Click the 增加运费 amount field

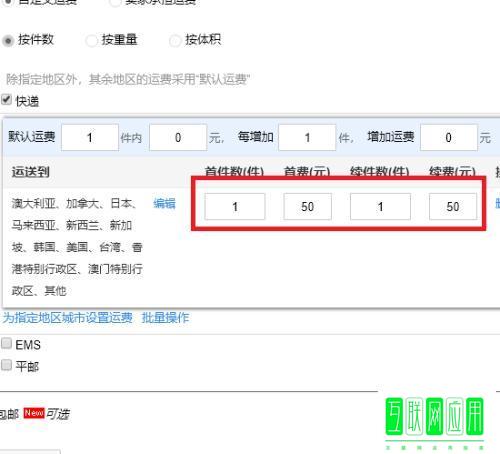449,137
